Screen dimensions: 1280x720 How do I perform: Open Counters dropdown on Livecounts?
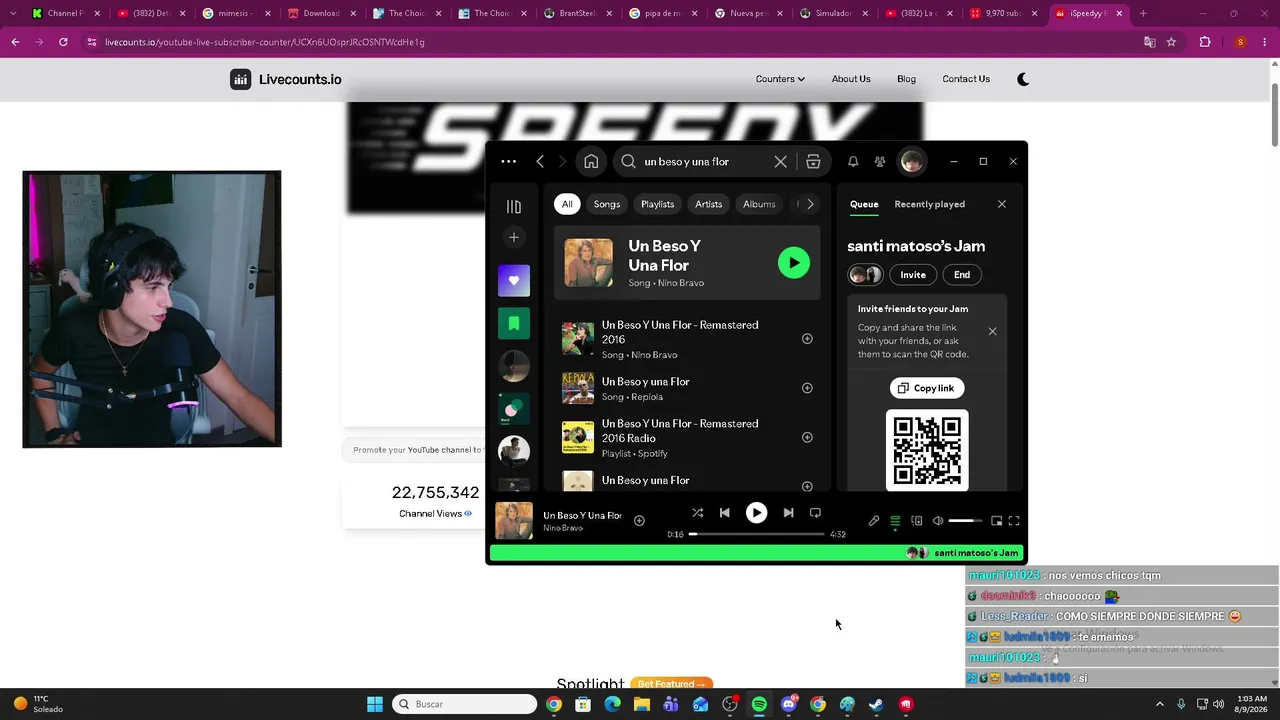coord(780,79)
